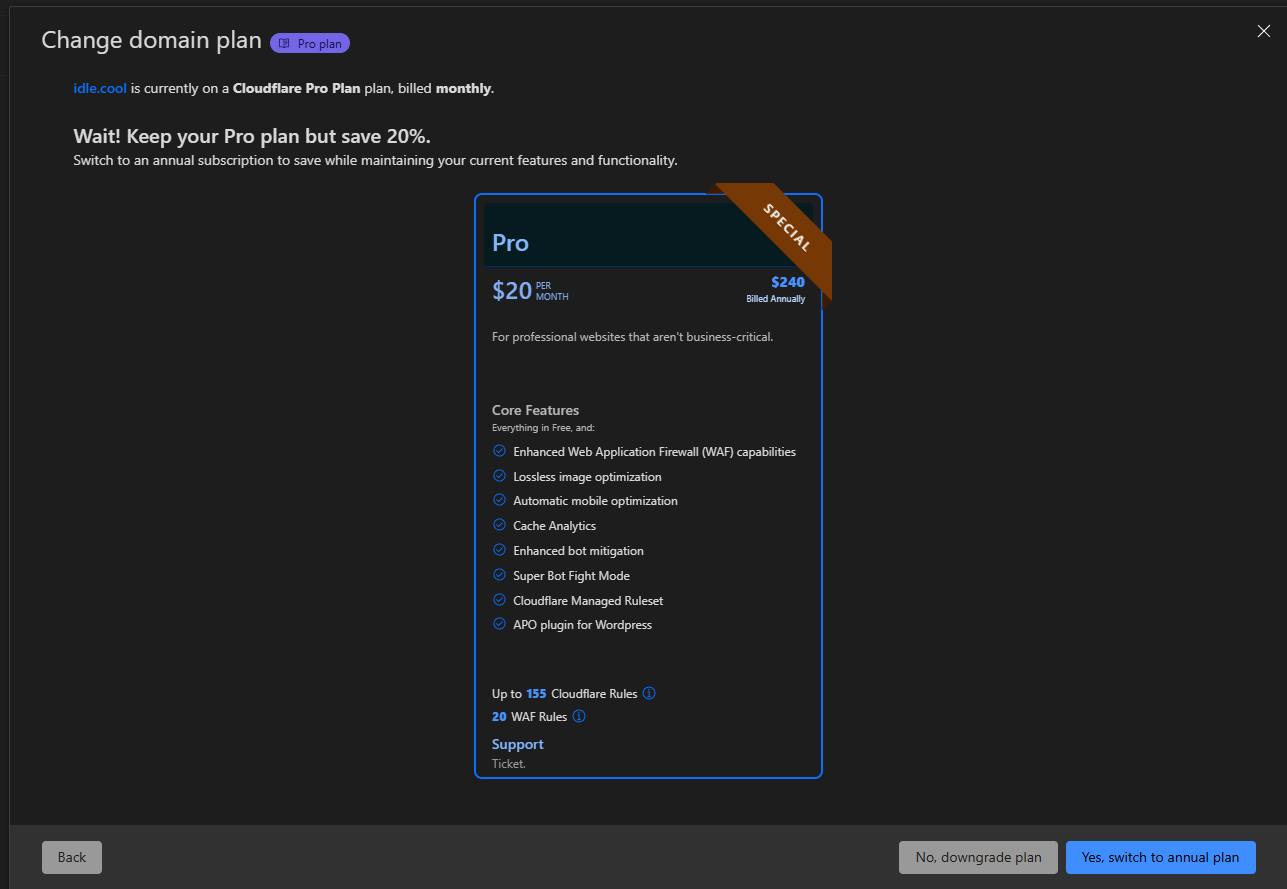Click the Change domain plan title
This screenshot has width=1287, height=889.
coord(151,41)
